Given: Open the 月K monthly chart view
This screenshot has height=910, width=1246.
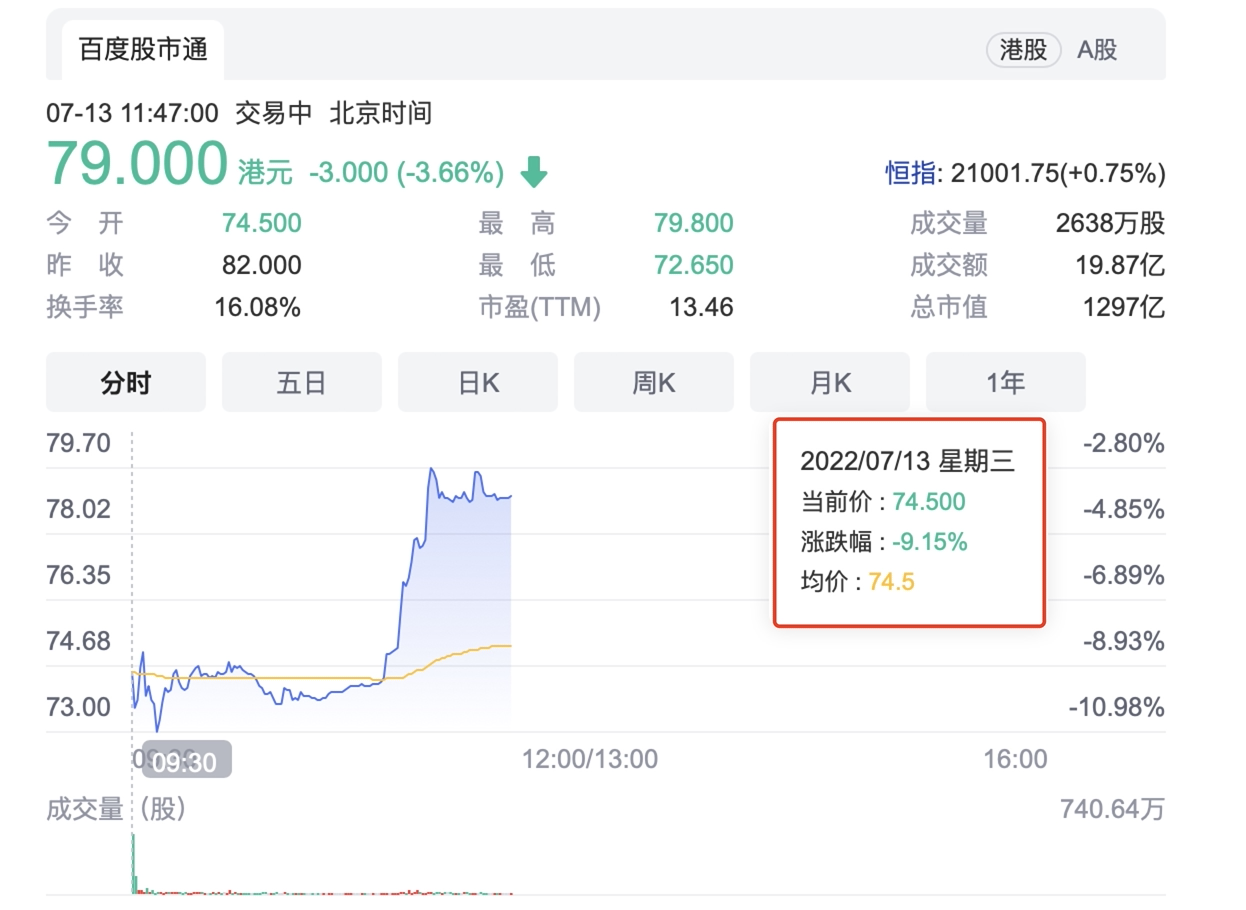Looking at the screenshot, I should 829,381.
